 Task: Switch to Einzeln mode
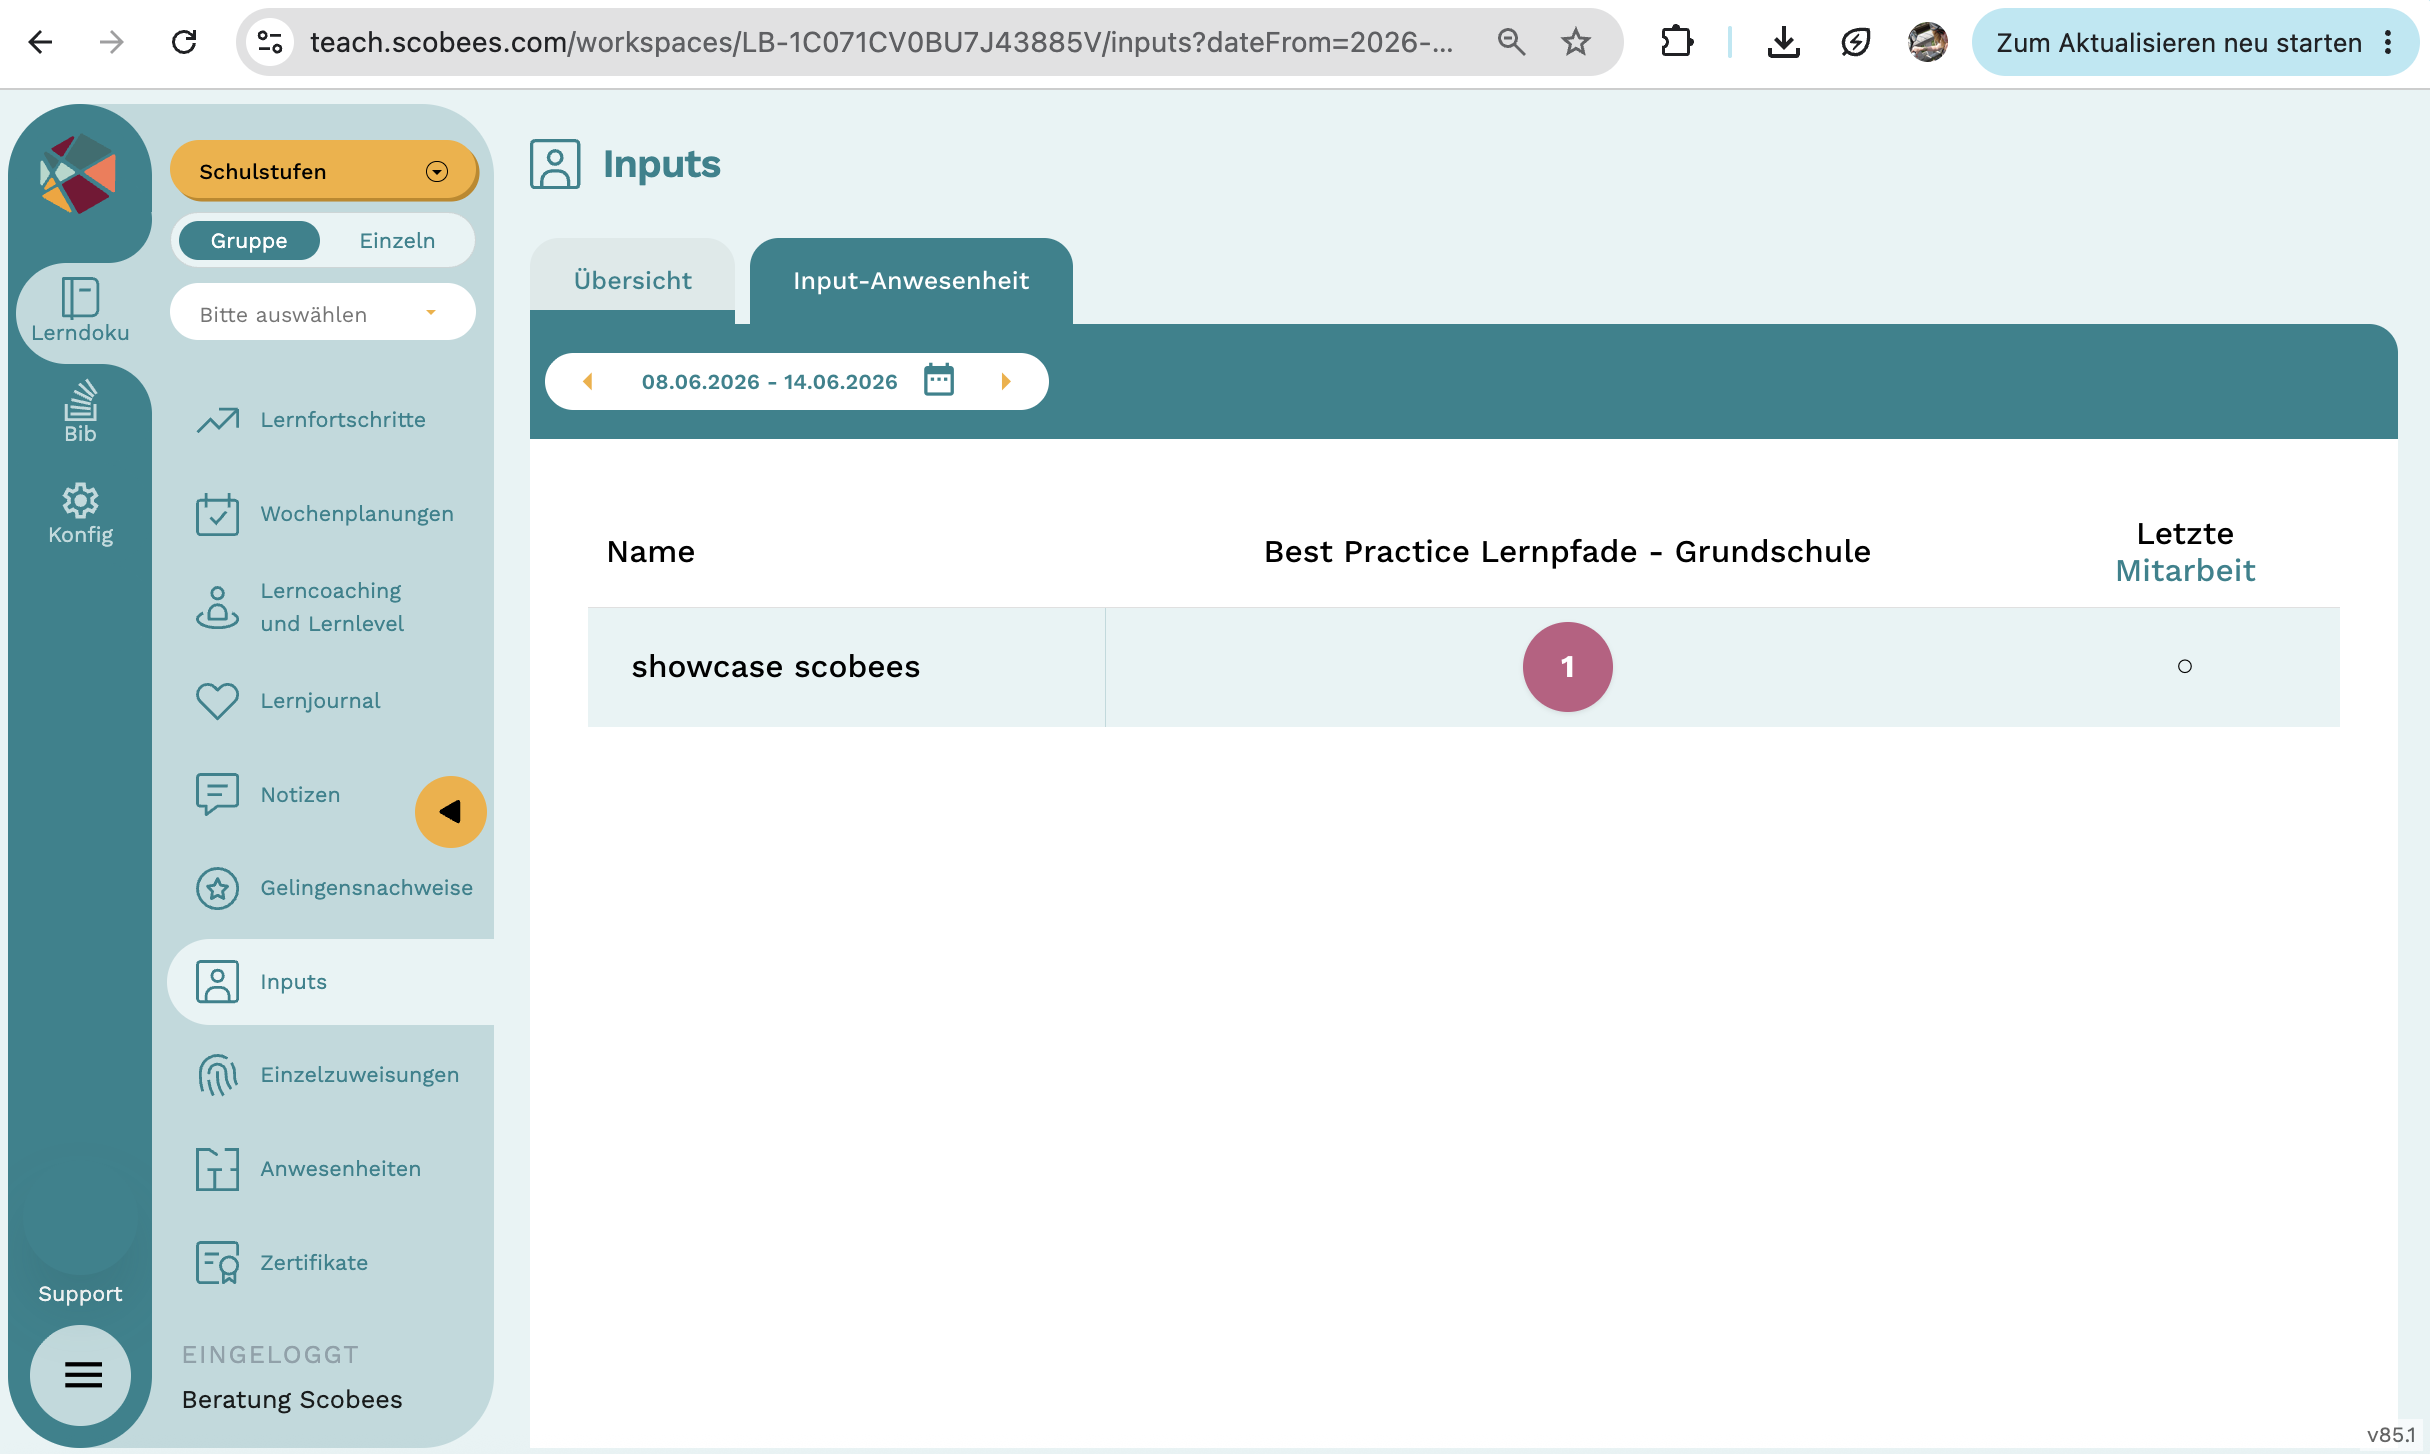[397, 240]
